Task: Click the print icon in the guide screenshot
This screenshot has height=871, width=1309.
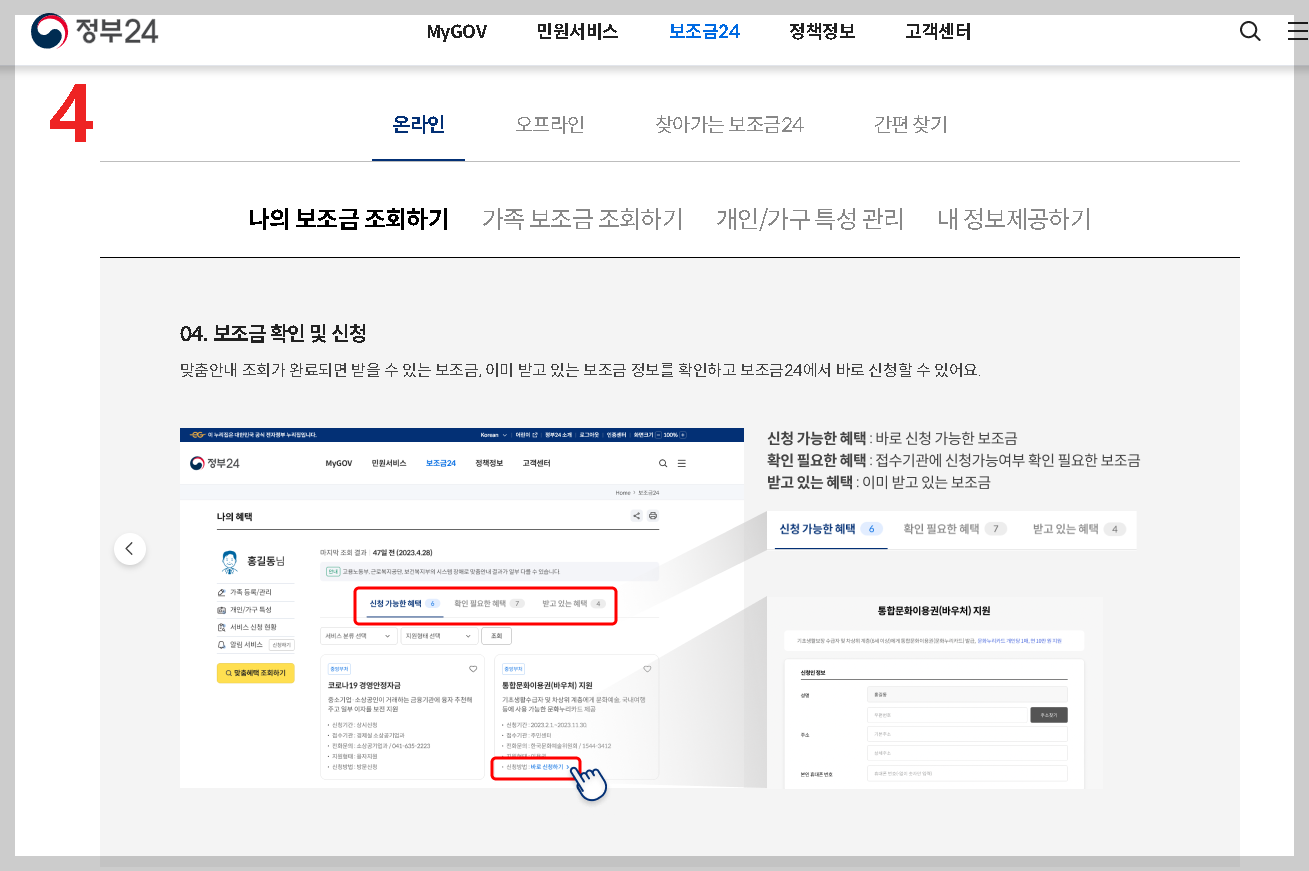Action: pos(653,516)
